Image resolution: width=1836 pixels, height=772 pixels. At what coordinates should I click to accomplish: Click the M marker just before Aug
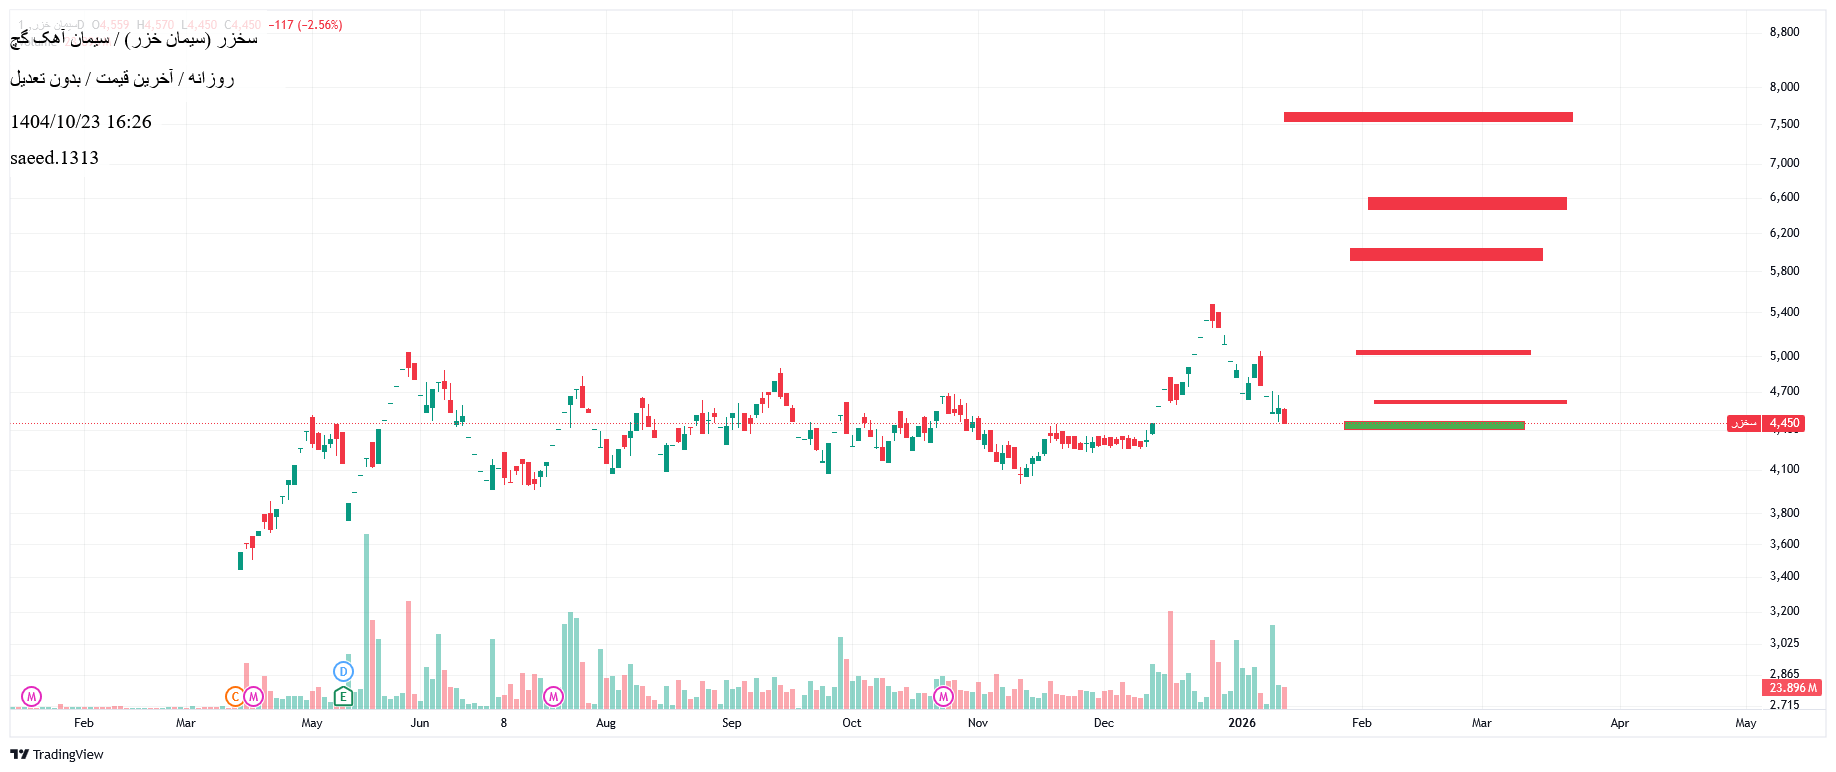tap(553, 696)
